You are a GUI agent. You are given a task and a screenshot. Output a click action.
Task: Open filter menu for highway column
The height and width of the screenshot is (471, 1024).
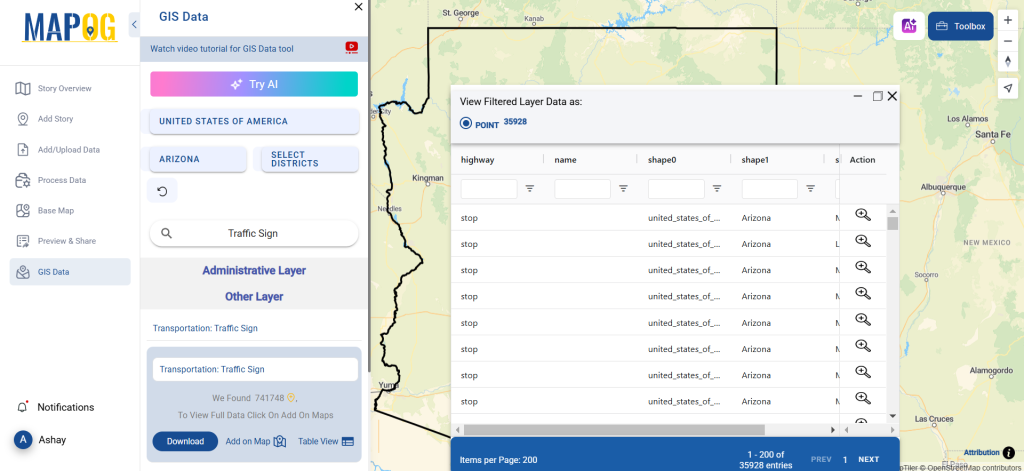click(x=530, y=189)
